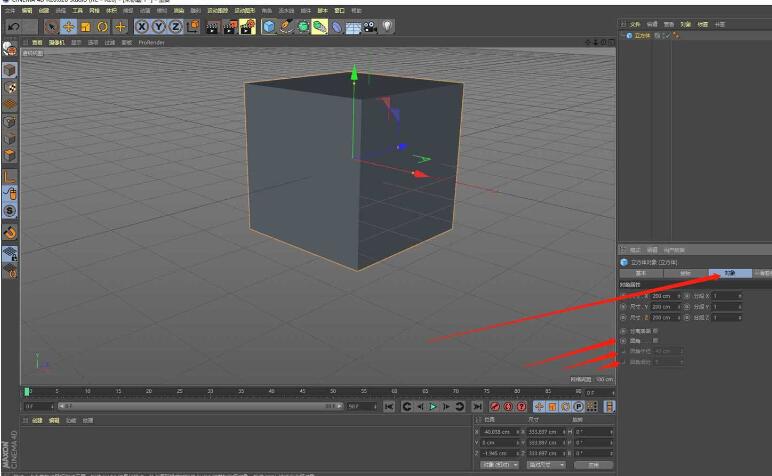Click the camera icon in top toolbar
The height and width of the screenshot is (476, 772).
coord(370,27)
